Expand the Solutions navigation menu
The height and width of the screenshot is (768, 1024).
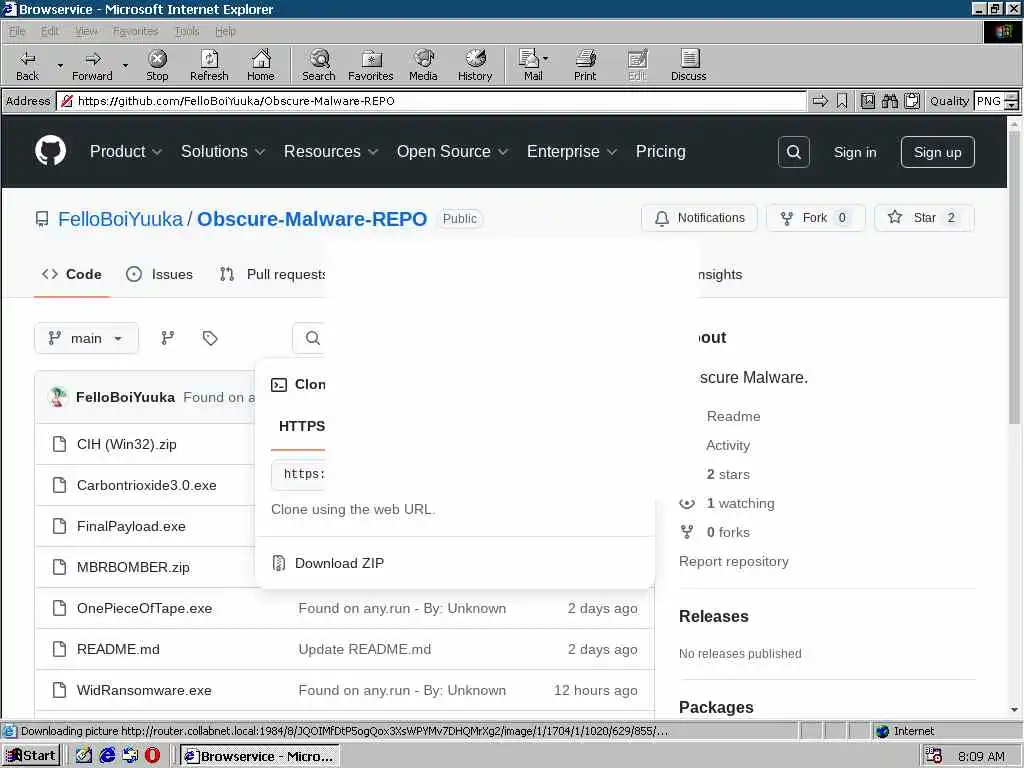(223, 152)
